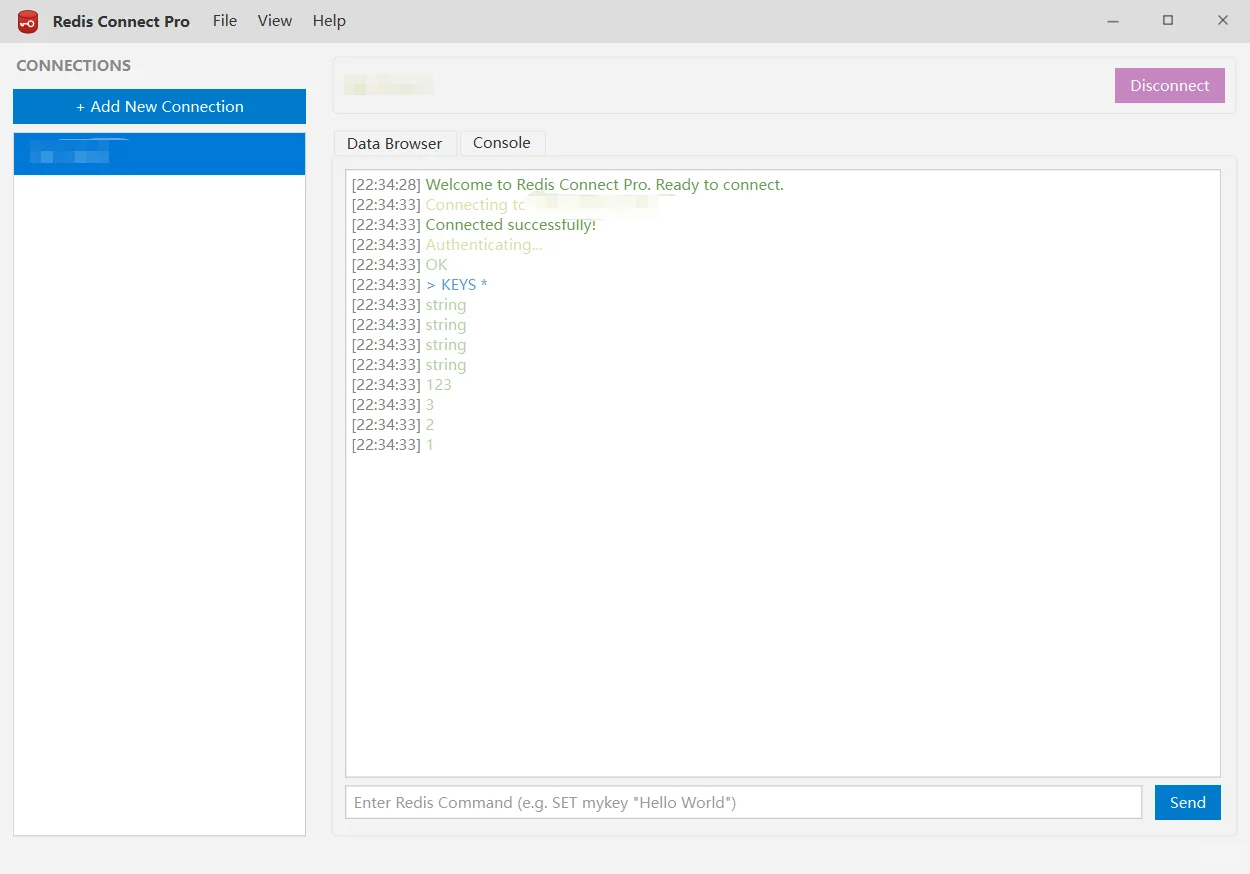Click the Add New Connection button
Image resolution: width=1250 pixels, height=874 pixels.
[x=160, y=107]
